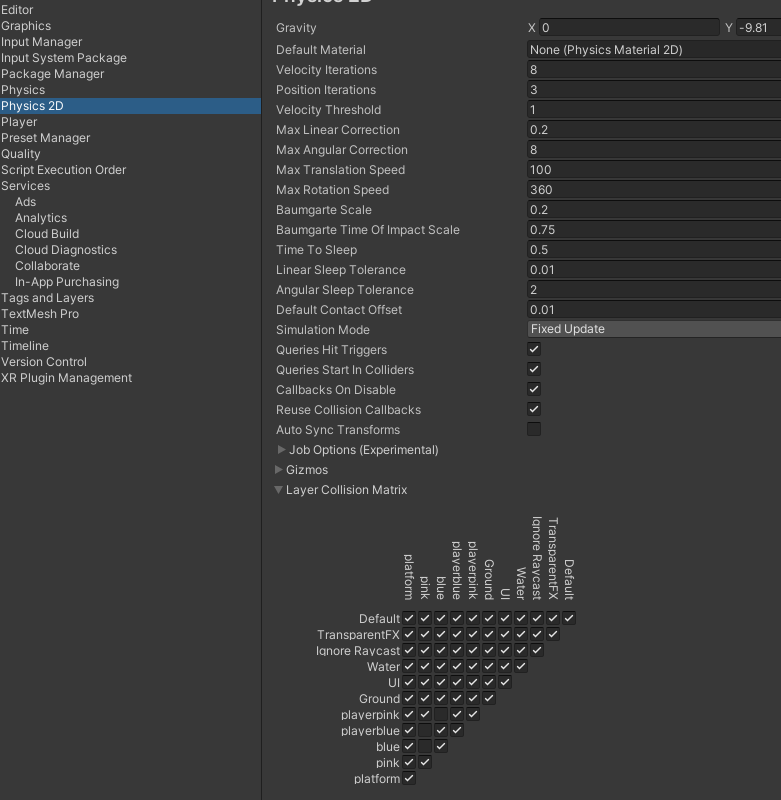
Task: Enable playerpink row, blue column collision checkbox
Action: tap(441, 715)
